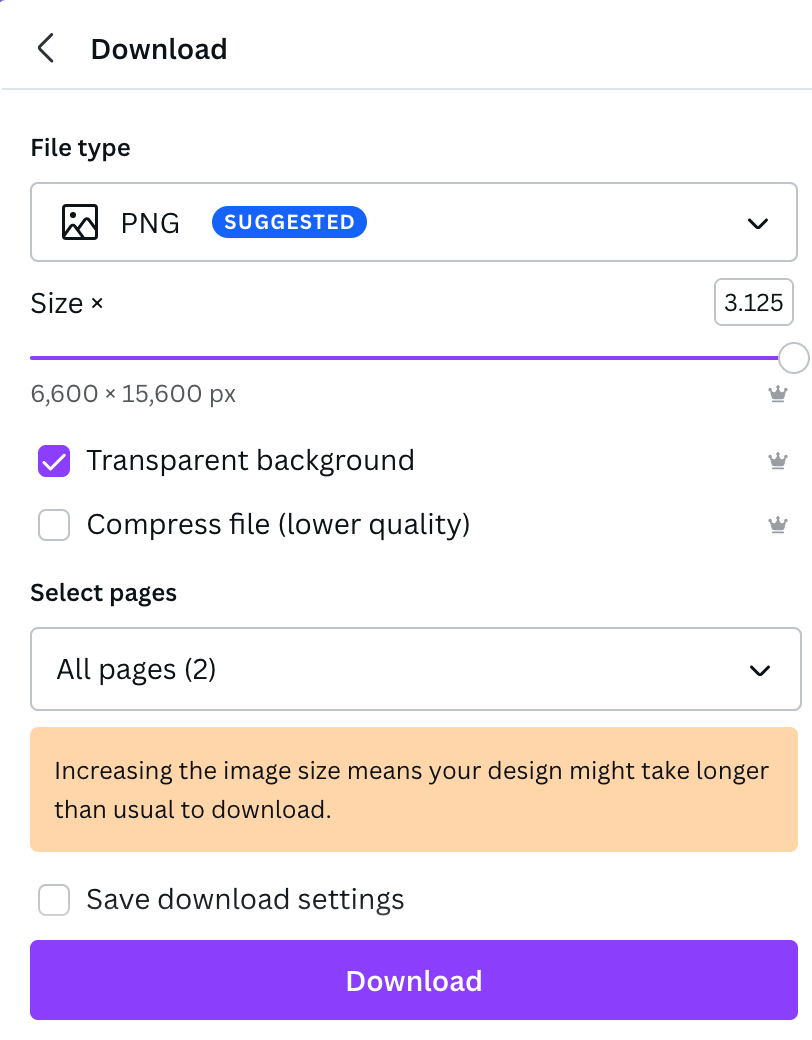The image size is (812, 1040).
Task: Click the crown icon next to Transparent background
Action: [778, 460]
